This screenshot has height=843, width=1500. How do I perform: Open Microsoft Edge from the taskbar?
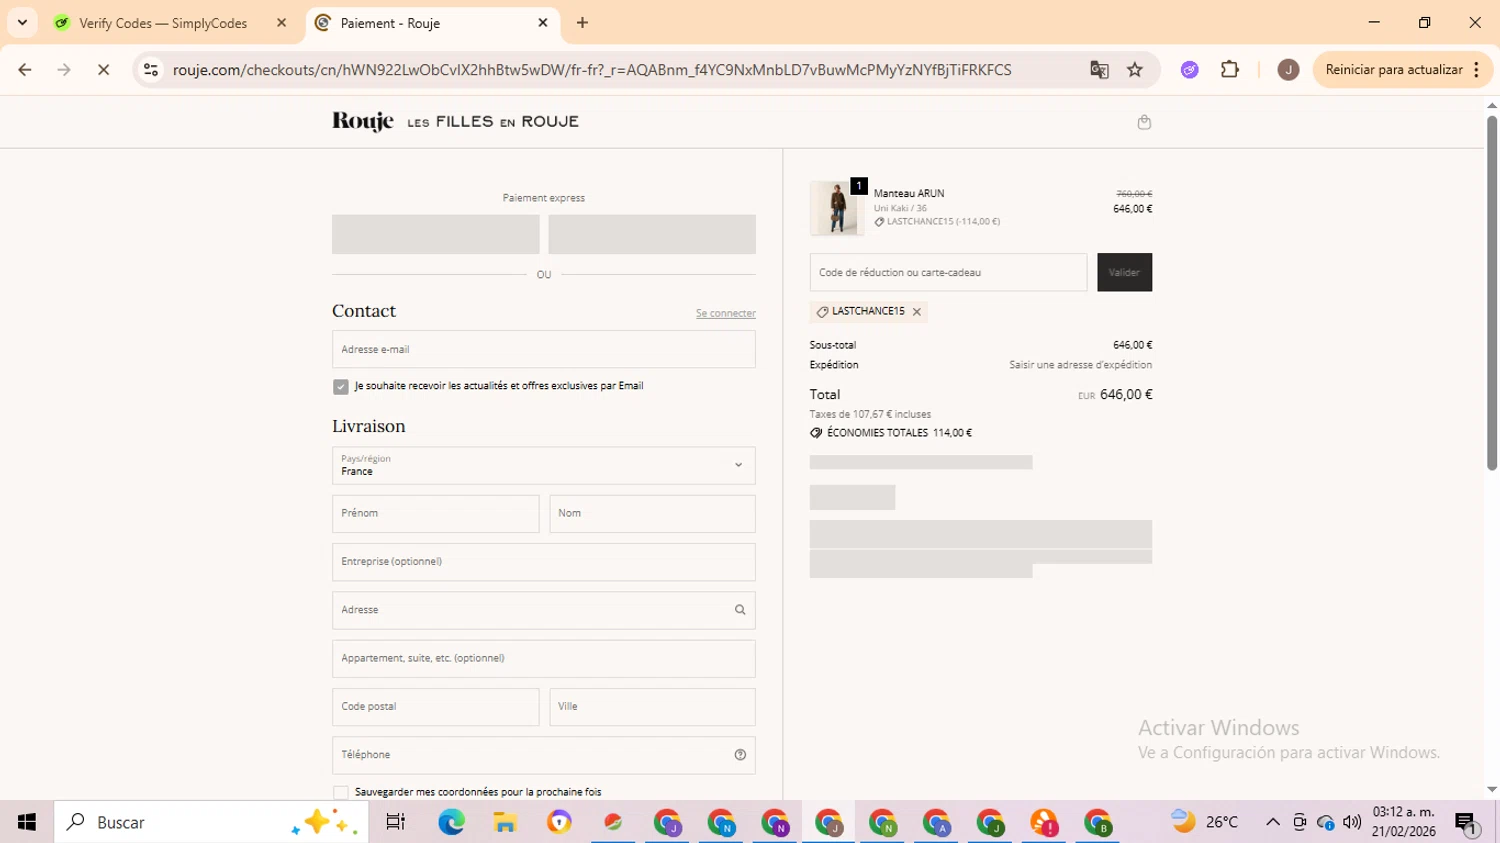(451, 822)
